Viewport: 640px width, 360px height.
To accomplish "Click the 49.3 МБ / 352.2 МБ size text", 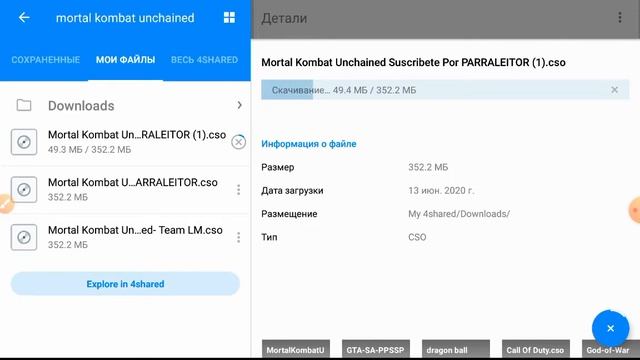I will coord(89,150).
